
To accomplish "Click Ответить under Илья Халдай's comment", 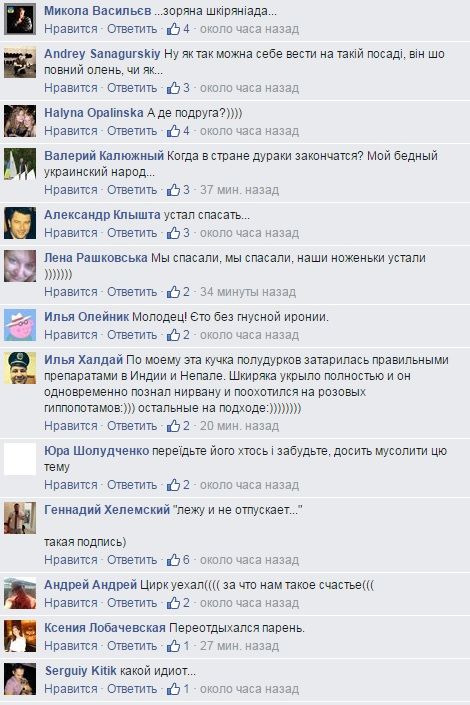I will coord(132,426).
